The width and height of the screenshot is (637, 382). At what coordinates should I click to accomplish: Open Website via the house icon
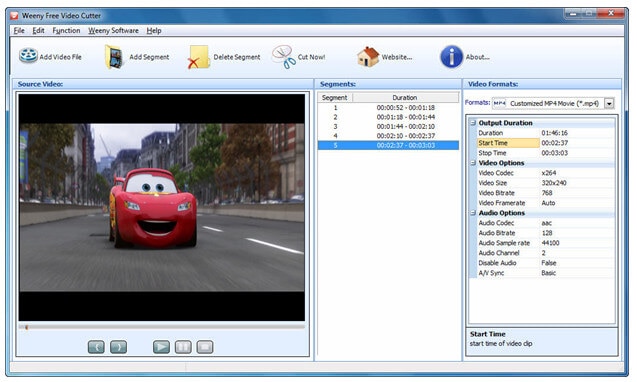[368, 56]
